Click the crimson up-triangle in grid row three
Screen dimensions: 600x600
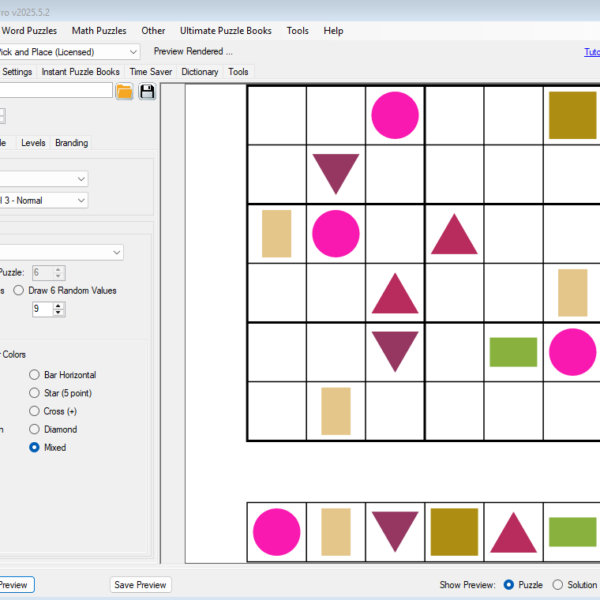[454, 234]
